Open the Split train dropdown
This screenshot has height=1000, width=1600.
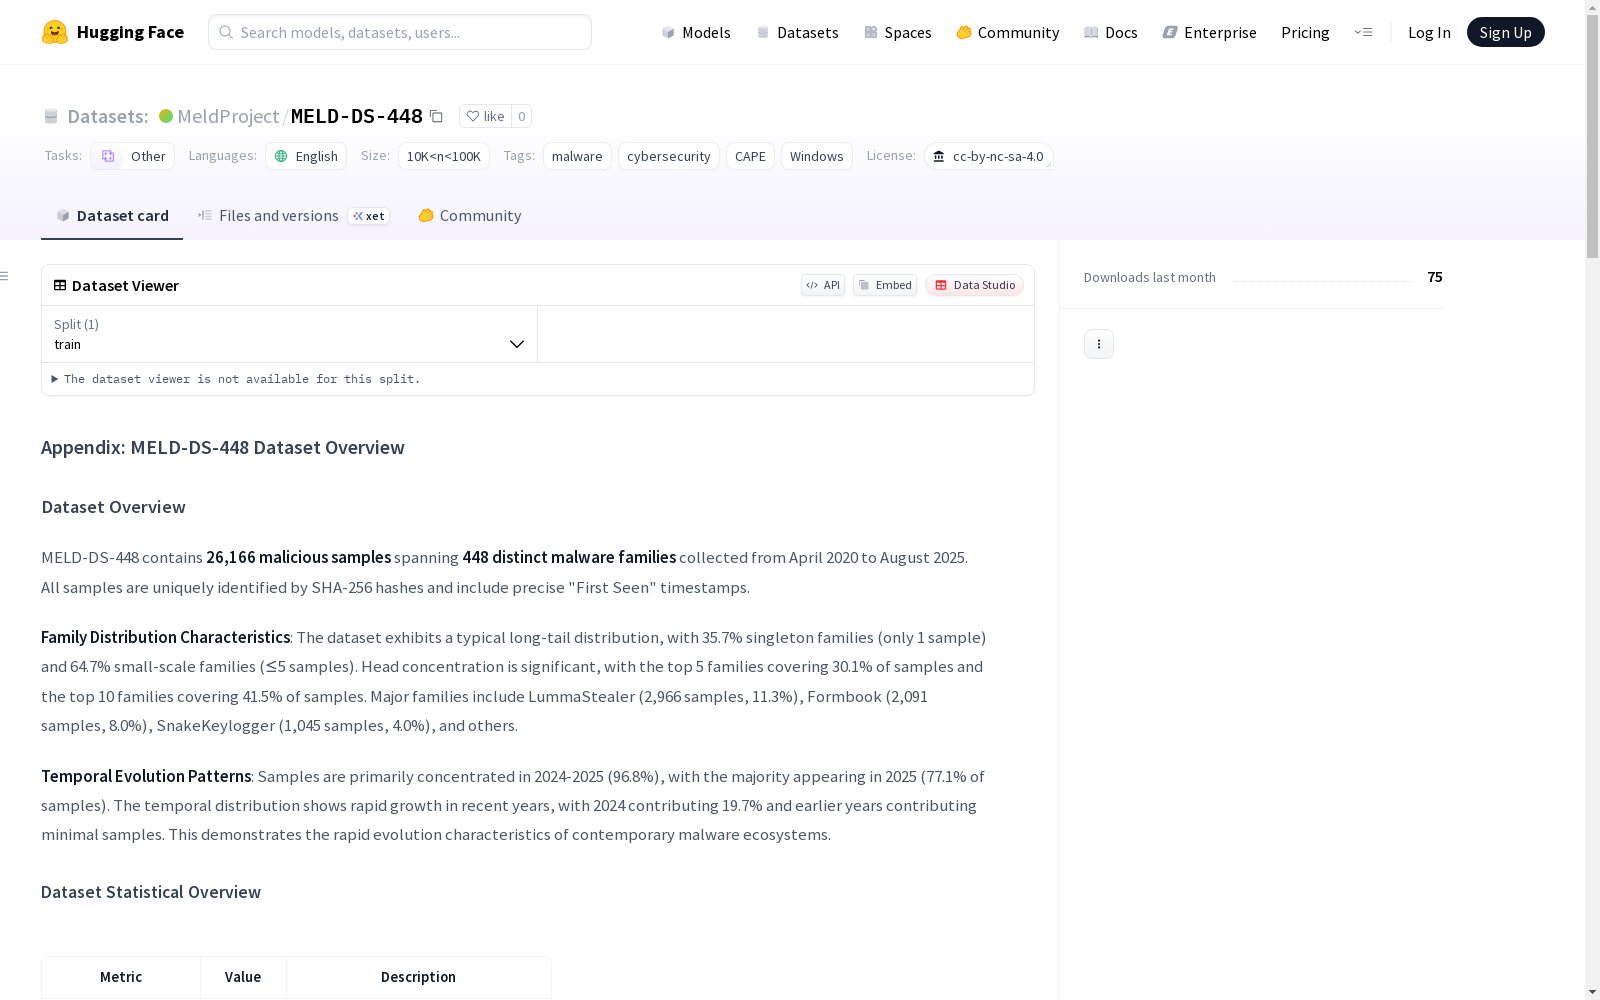click(289, 334)
